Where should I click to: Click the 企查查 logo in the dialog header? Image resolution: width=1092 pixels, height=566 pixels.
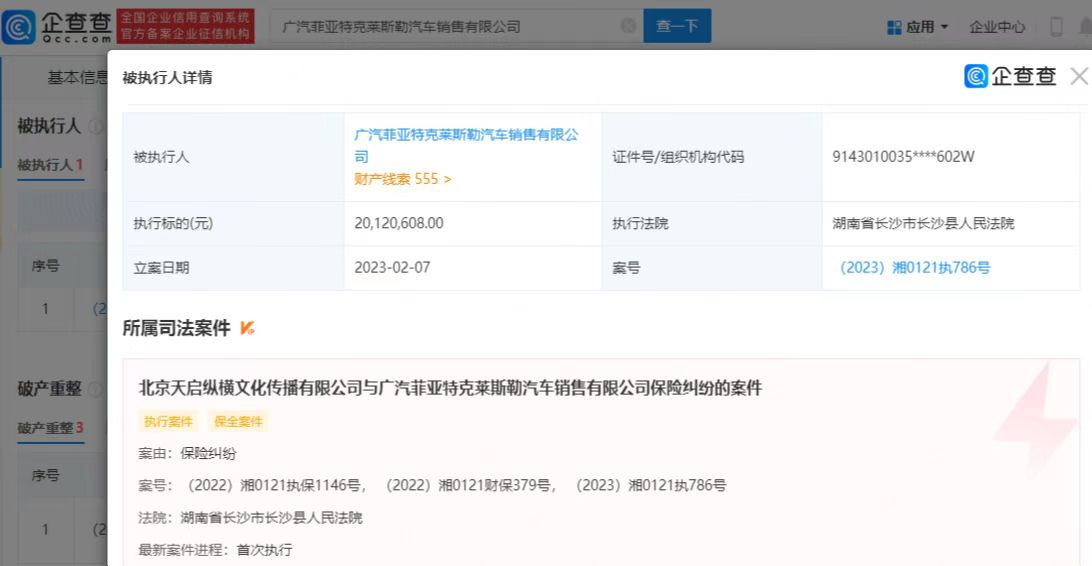coord(1011,76)
